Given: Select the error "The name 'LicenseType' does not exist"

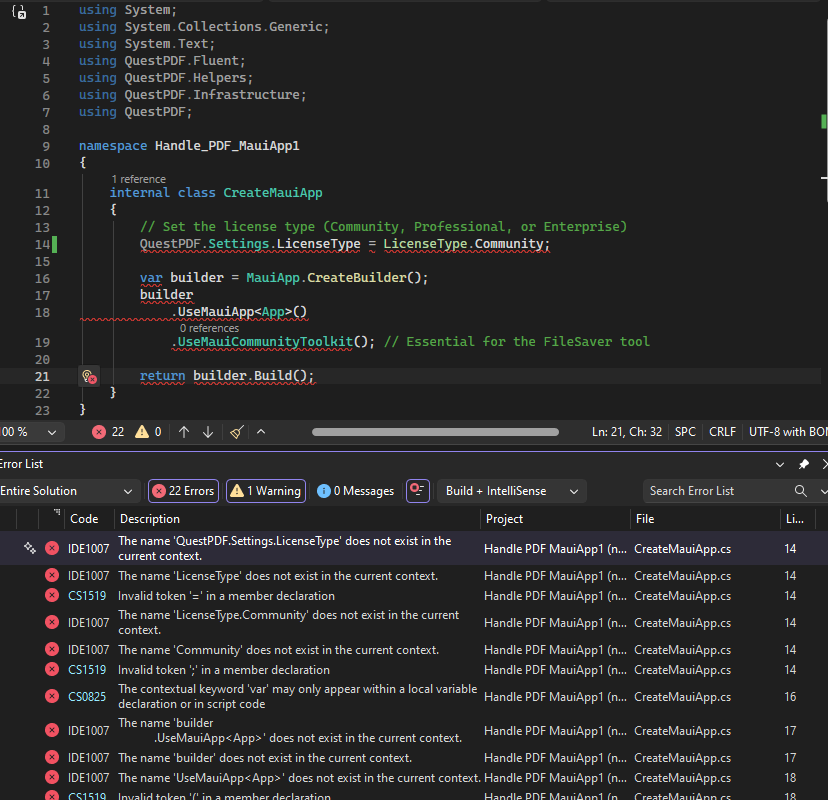Looking at the screenshot, I should (414, 576).
